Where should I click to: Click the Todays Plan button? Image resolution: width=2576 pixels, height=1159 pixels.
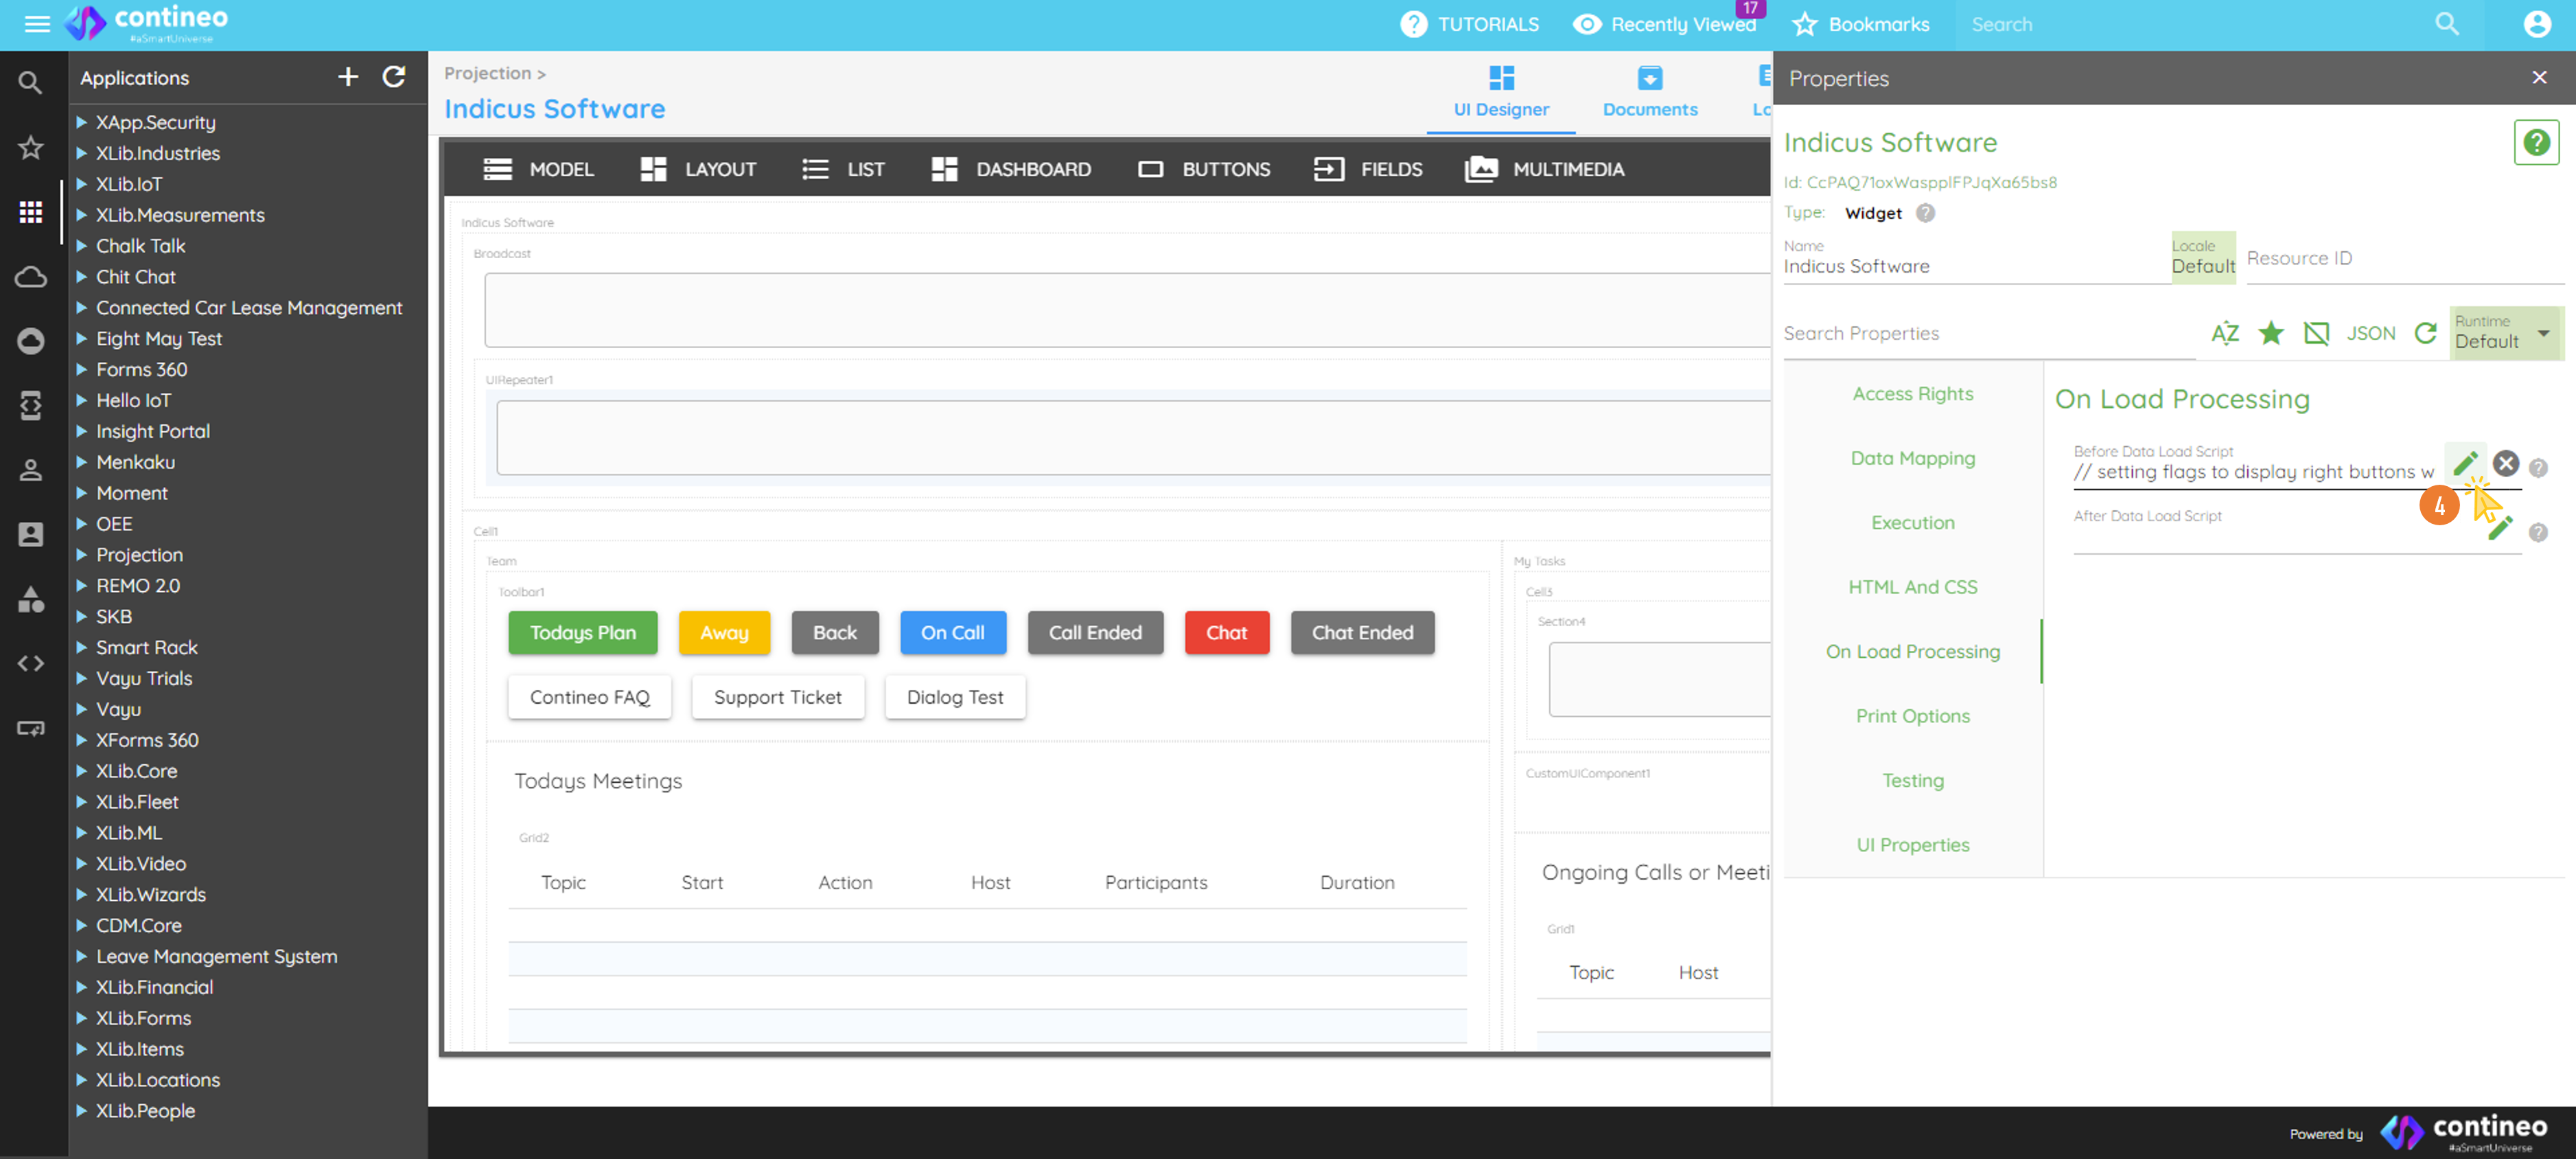tap(583, 633)
